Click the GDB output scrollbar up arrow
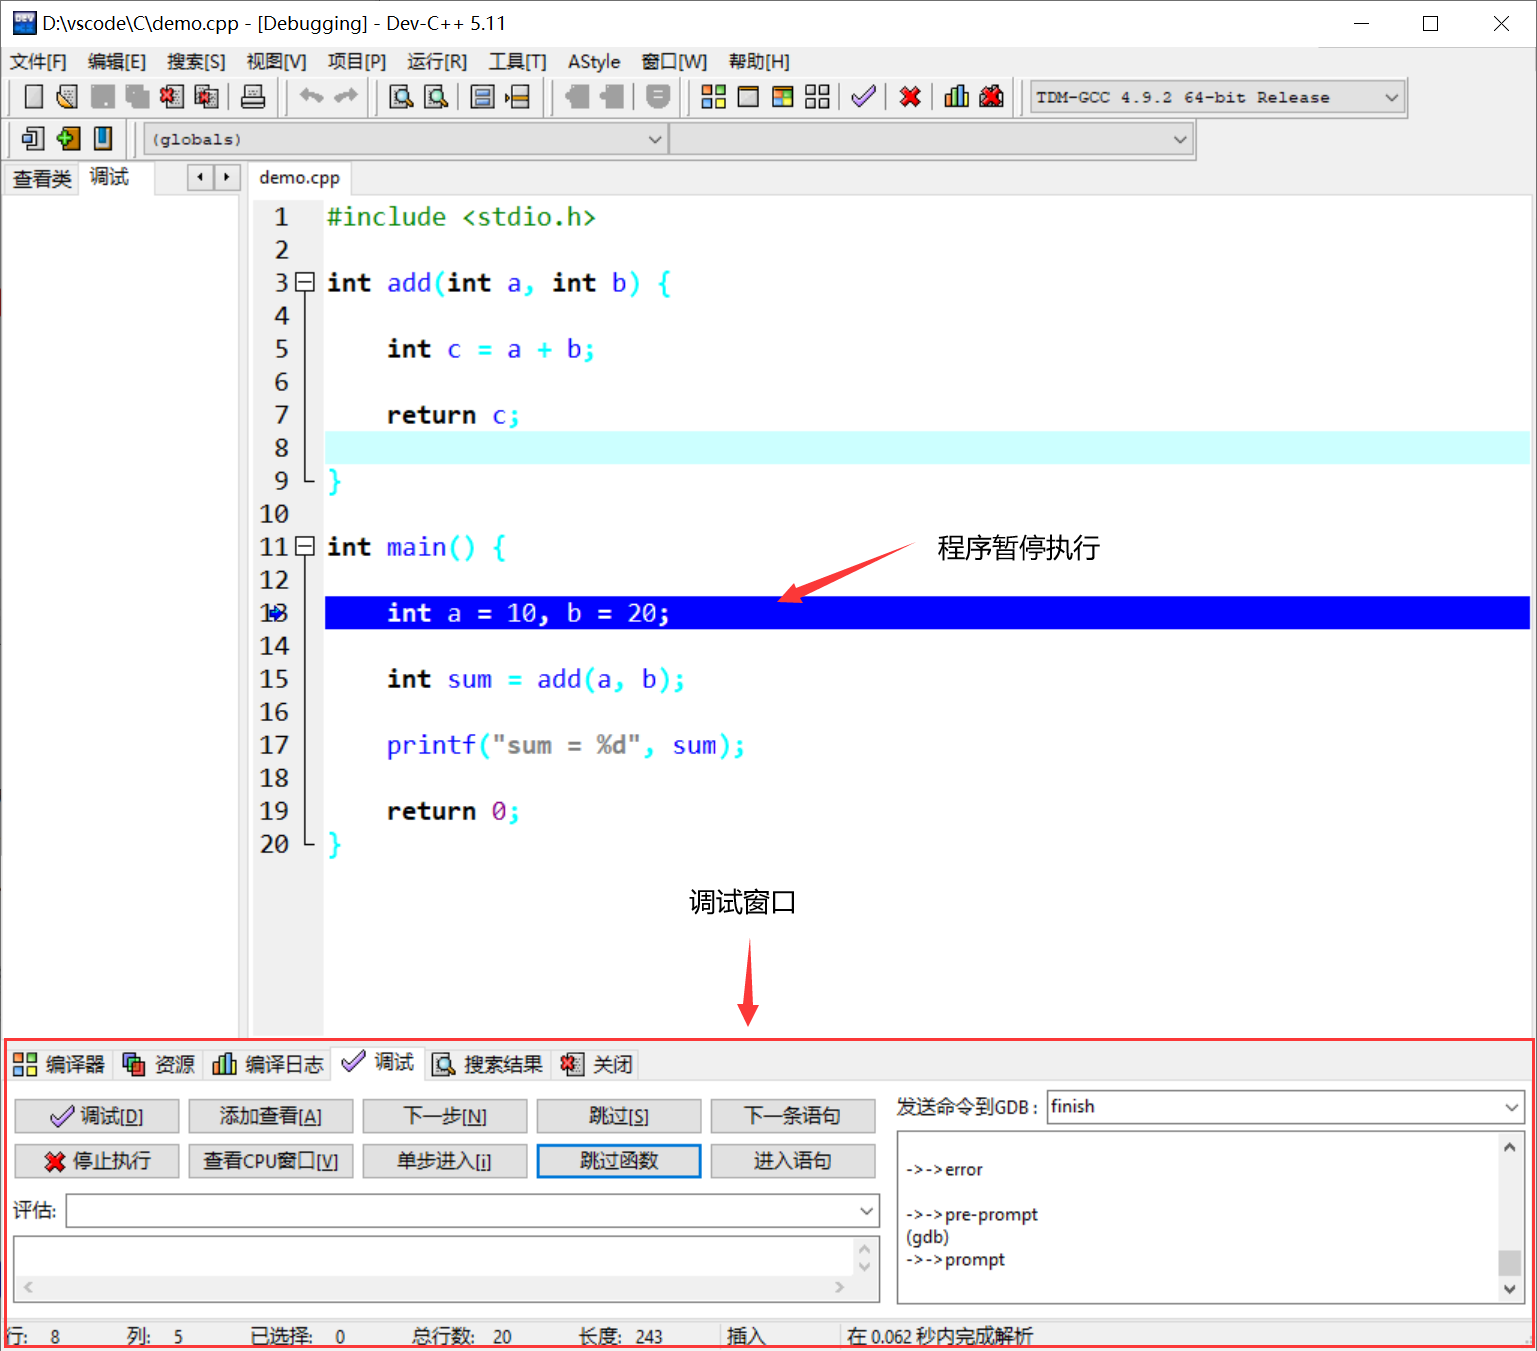The image size is (1537, 1351). [x=1510, y=1146]
